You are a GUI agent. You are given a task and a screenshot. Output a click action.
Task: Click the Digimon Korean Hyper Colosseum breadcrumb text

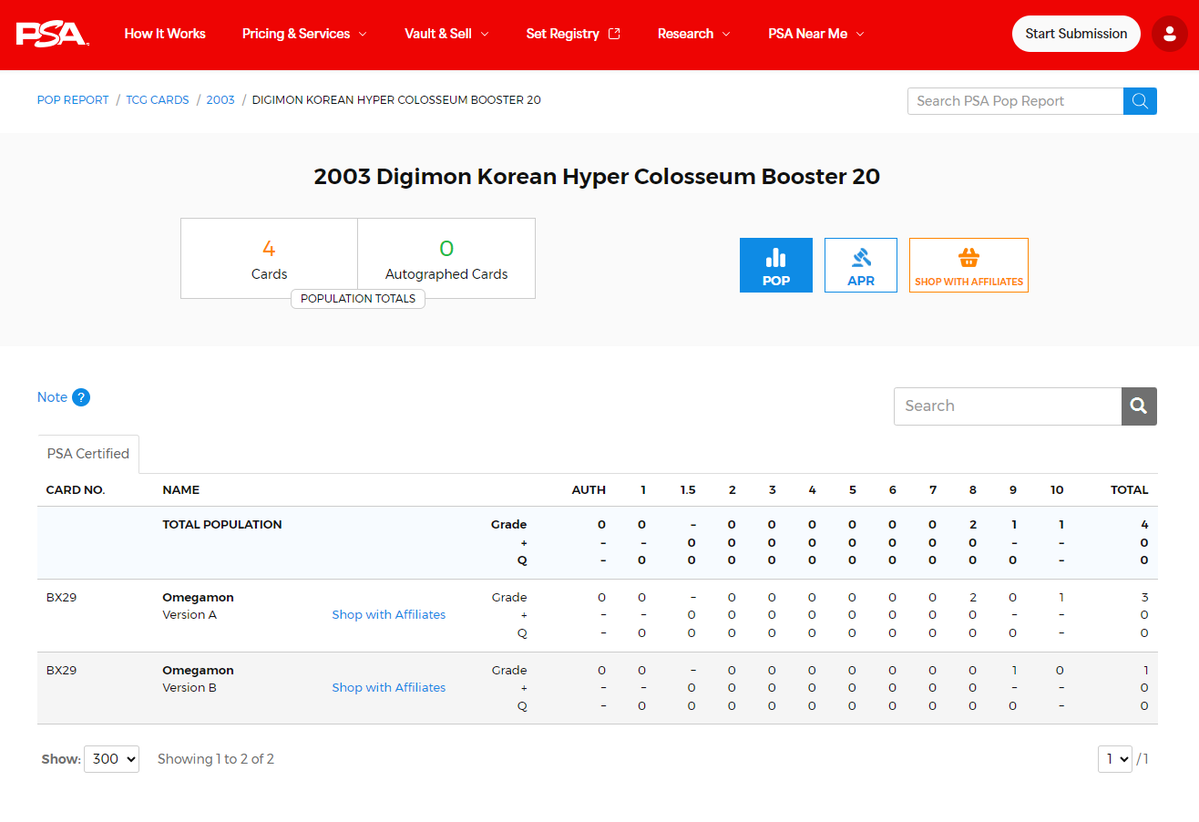[x=396, y=100]
